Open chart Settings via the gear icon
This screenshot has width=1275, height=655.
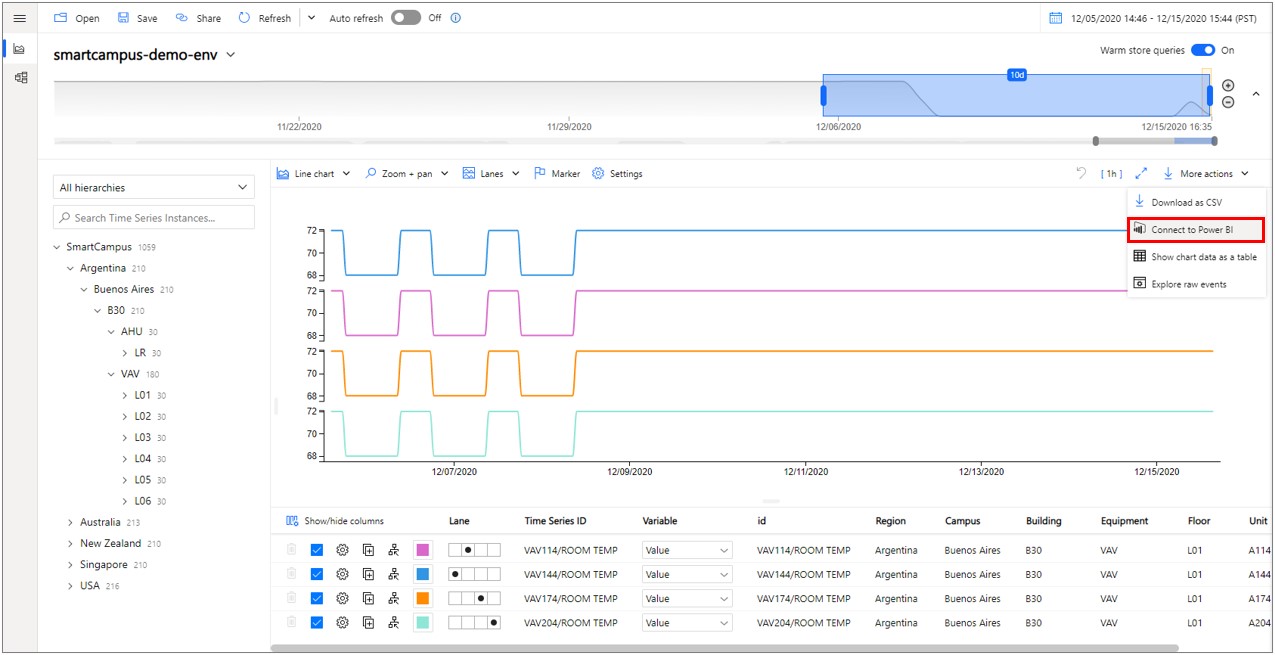pos(617,173)
